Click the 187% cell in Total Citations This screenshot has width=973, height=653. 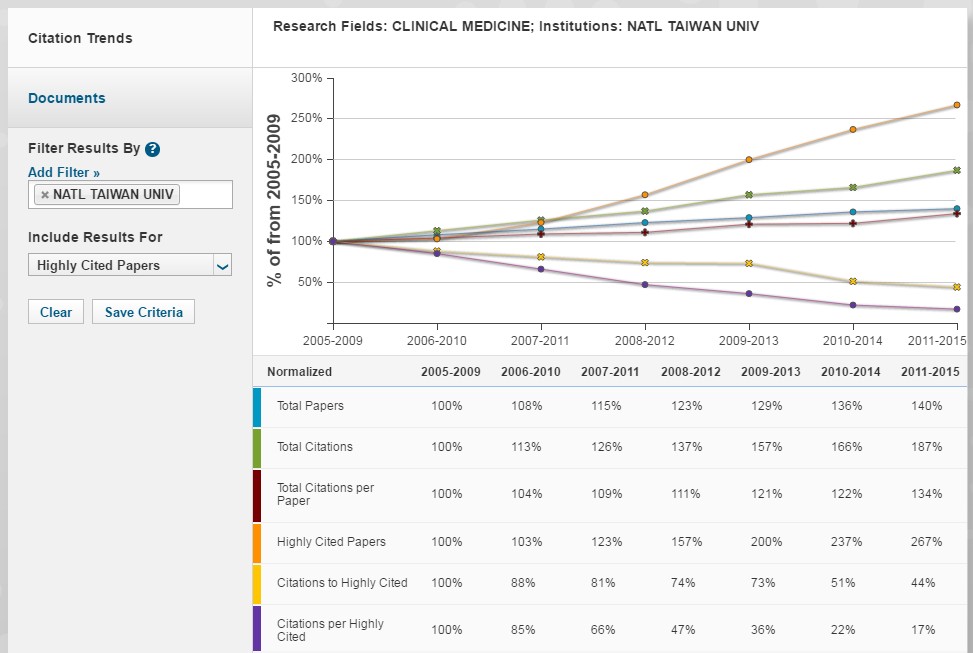pyautogui.click(x=926, y=447)
